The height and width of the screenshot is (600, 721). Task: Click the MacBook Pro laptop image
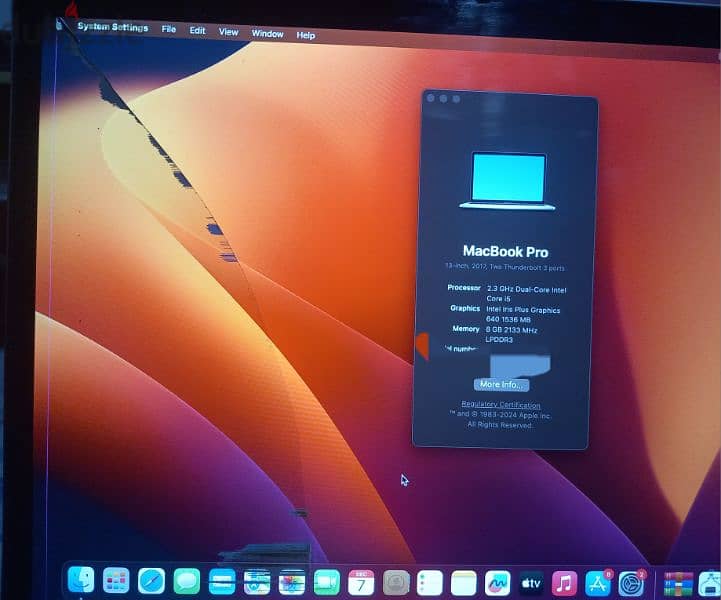pos(508,181)
